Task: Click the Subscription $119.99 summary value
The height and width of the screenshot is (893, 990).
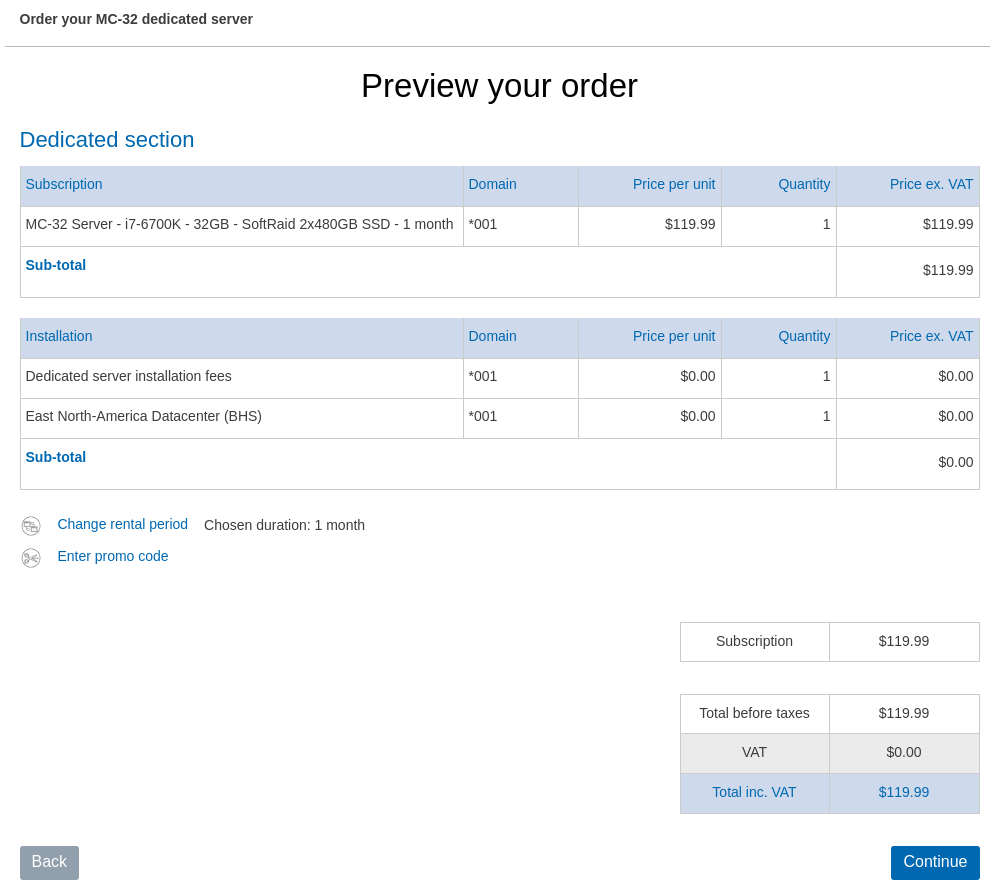Action: tap(904, 642)
